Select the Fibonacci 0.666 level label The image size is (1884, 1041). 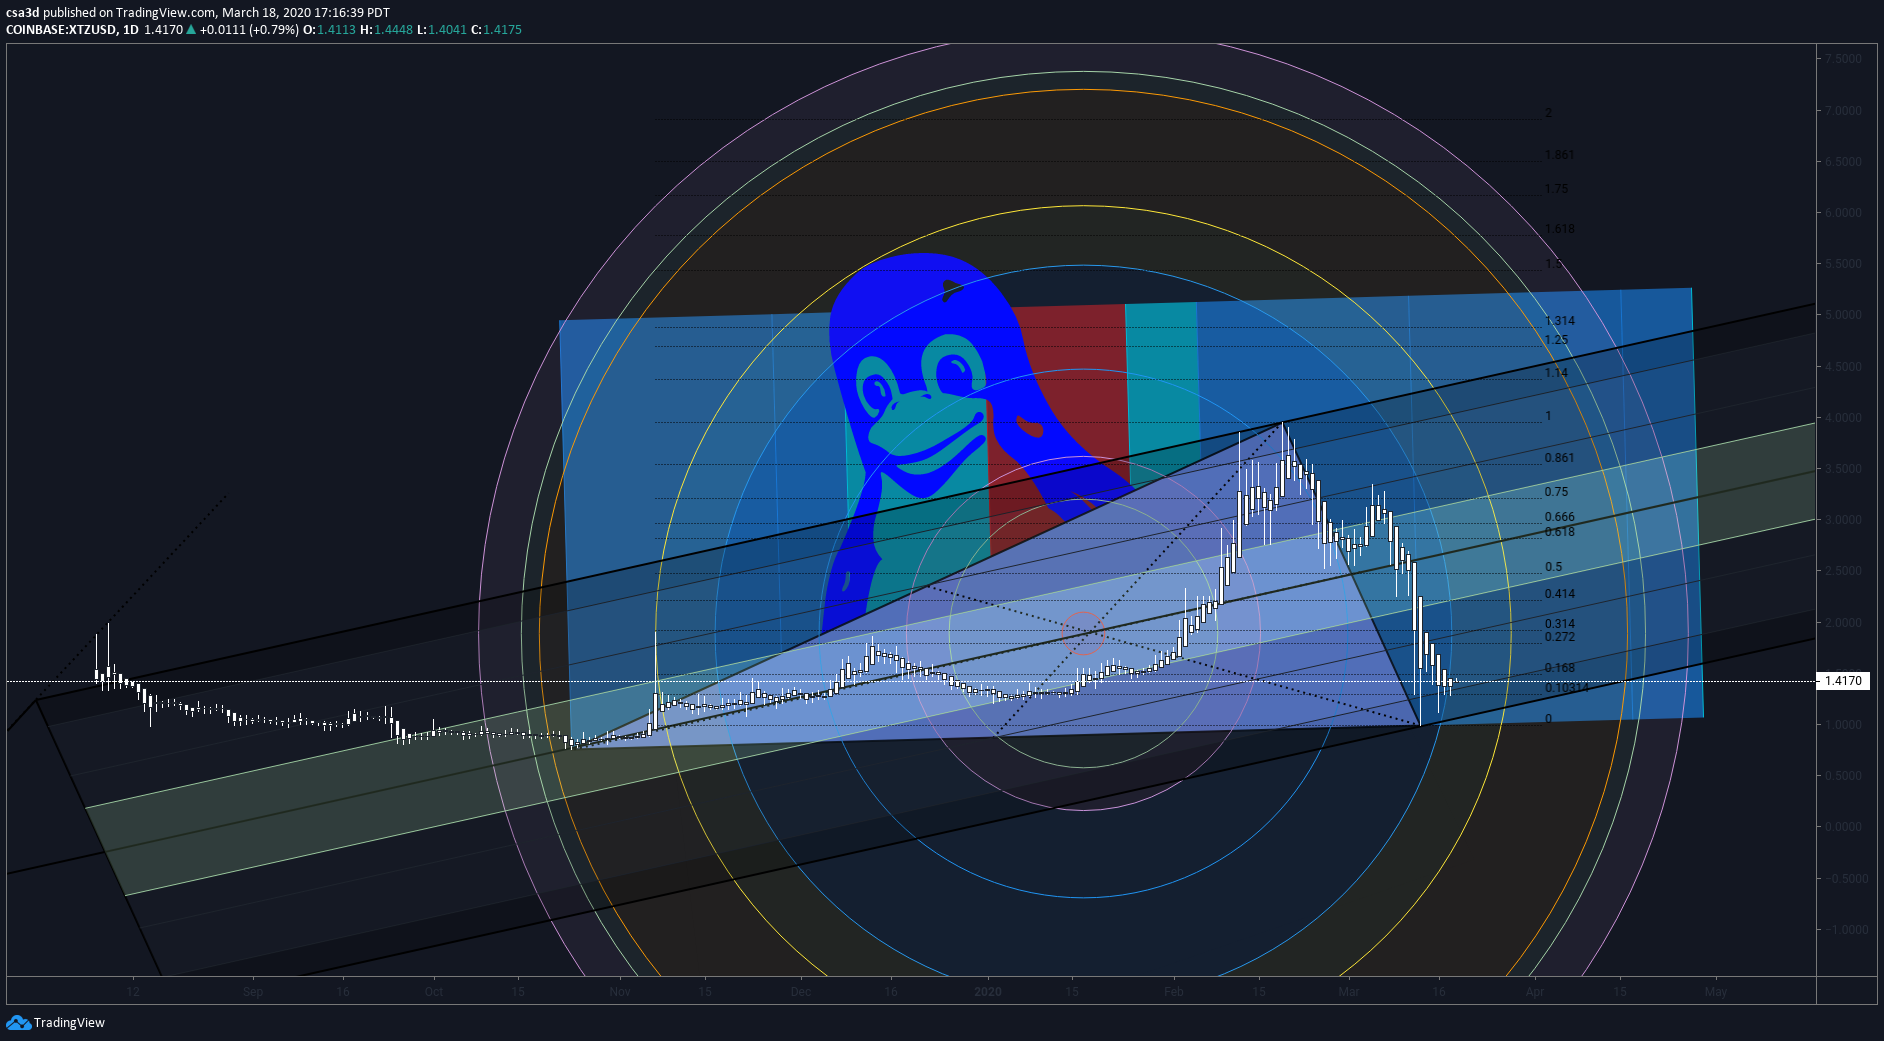pyautogui.click(x=1559, y=516)
